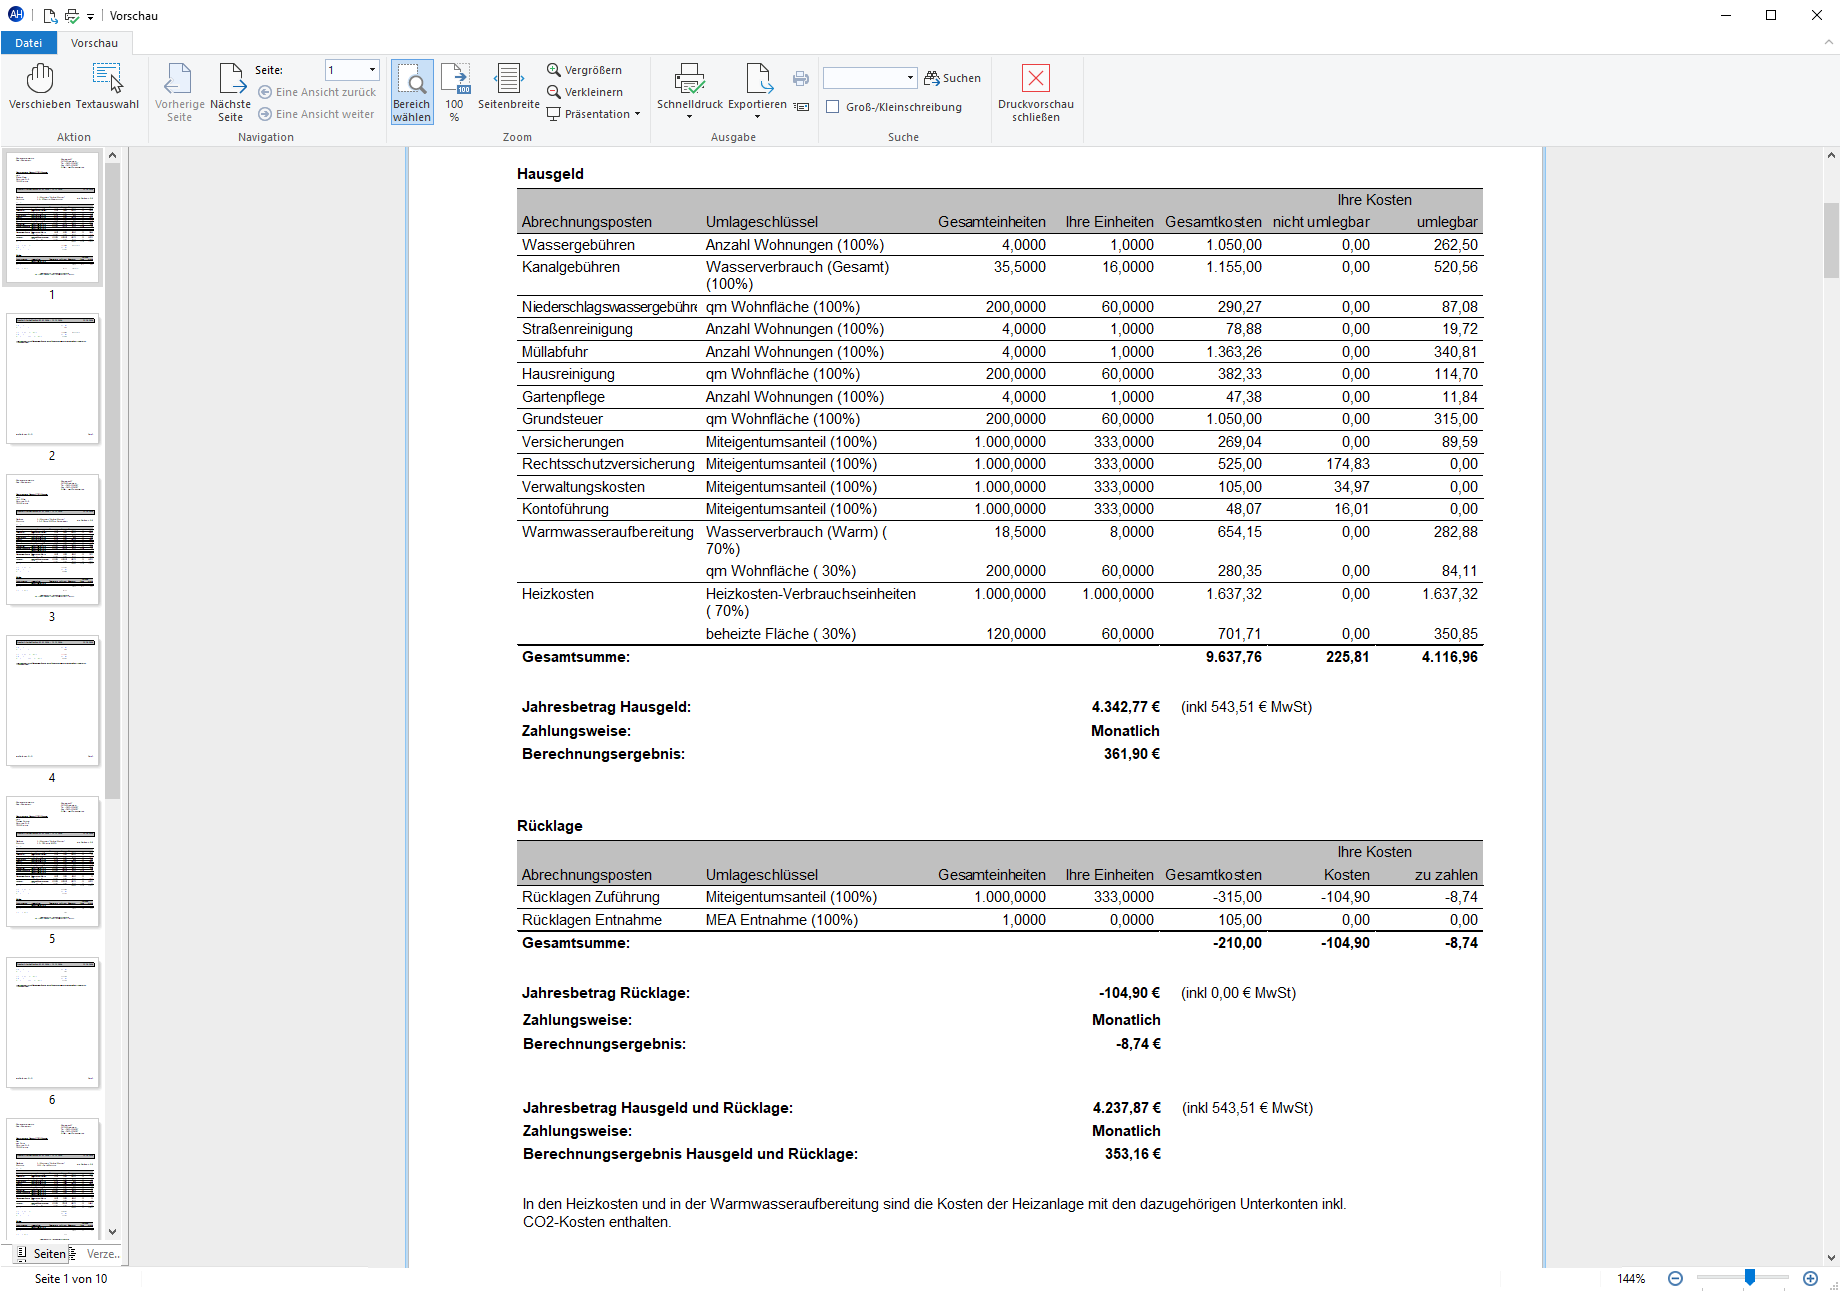Click the 'Kanalgebühren' row label
The image size is (1841, 1292).
tap(571, 267)
